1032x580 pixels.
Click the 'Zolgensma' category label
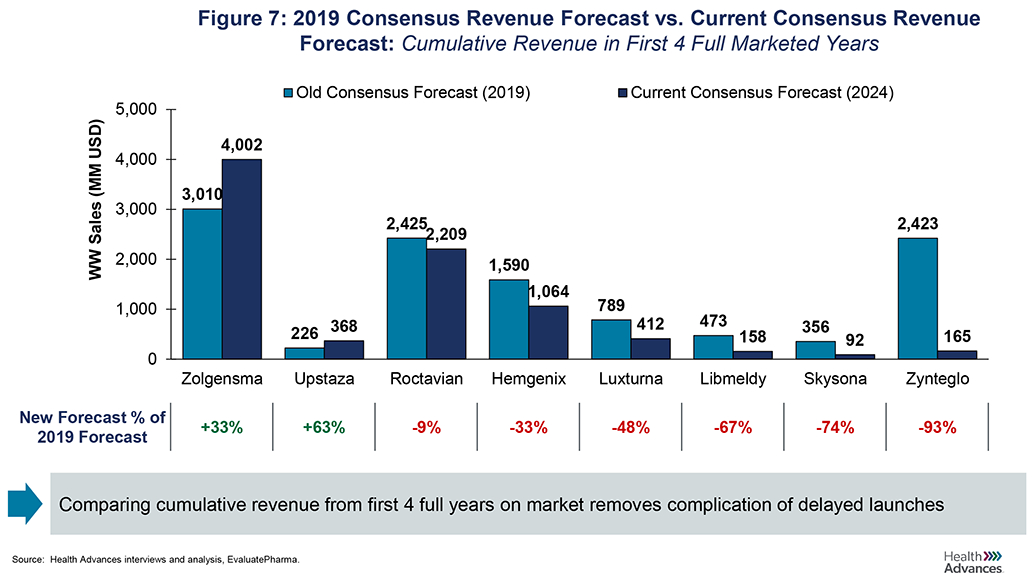pos(222,379)
